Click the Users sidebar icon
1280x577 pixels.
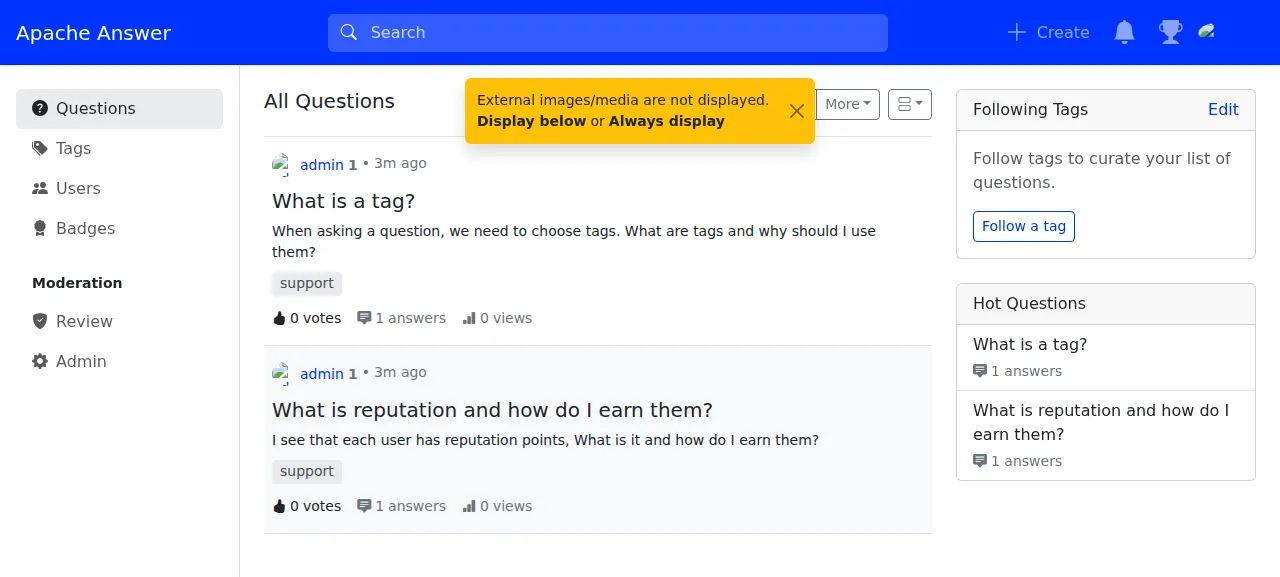click(x=40, y=188)
